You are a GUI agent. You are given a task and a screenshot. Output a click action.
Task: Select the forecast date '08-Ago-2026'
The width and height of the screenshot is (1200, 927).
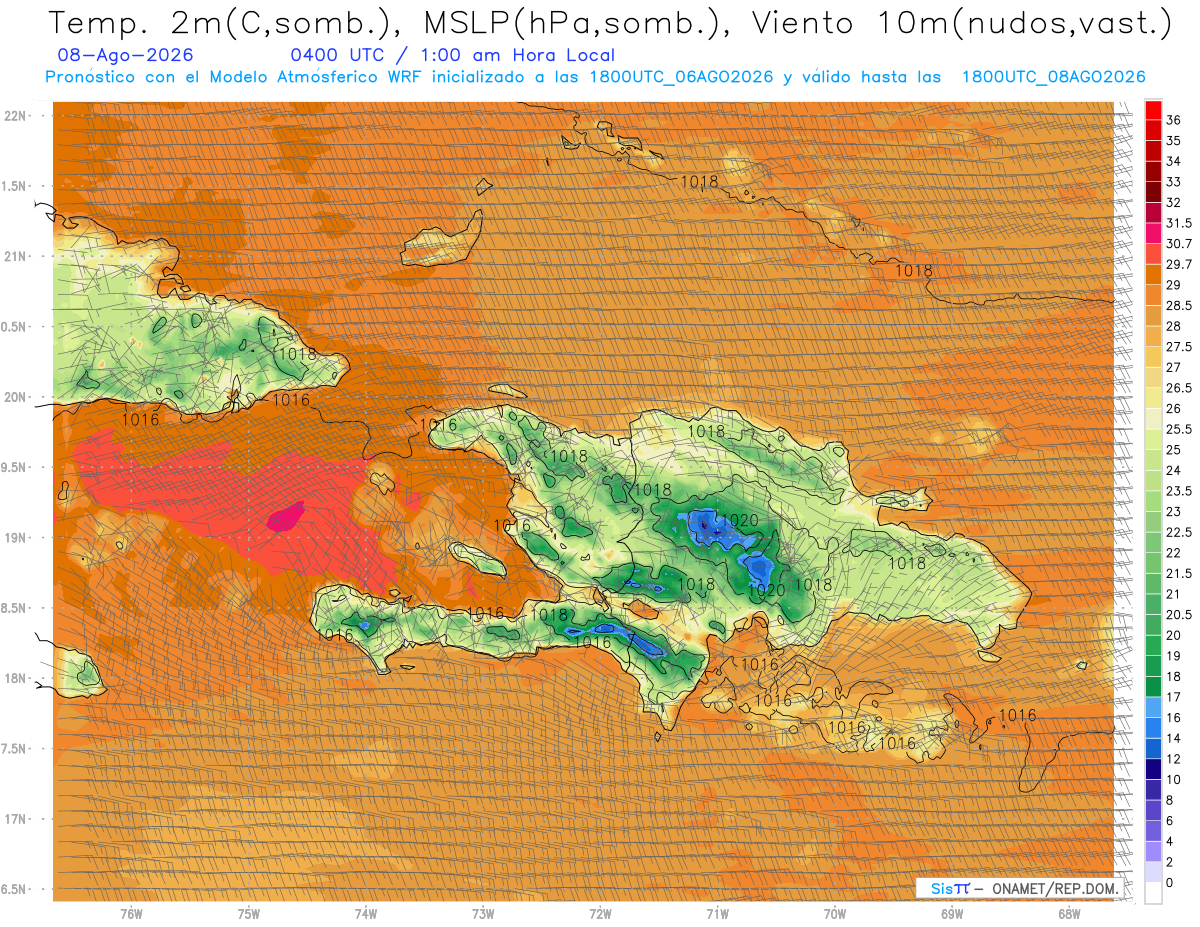point(126,55)
